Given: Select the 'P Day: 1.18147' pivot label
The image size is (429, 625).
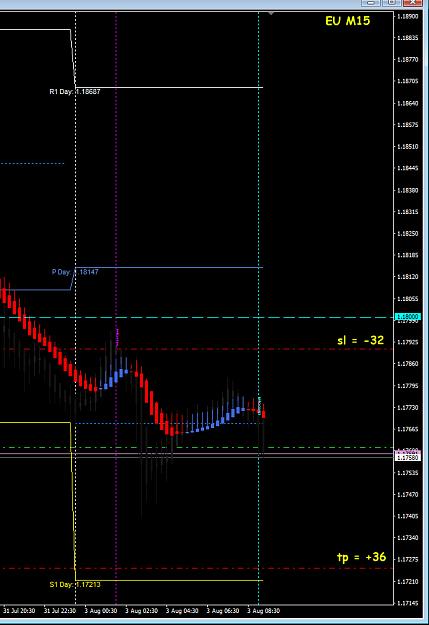Looking at the screenshot, I should tap(75, 272).
